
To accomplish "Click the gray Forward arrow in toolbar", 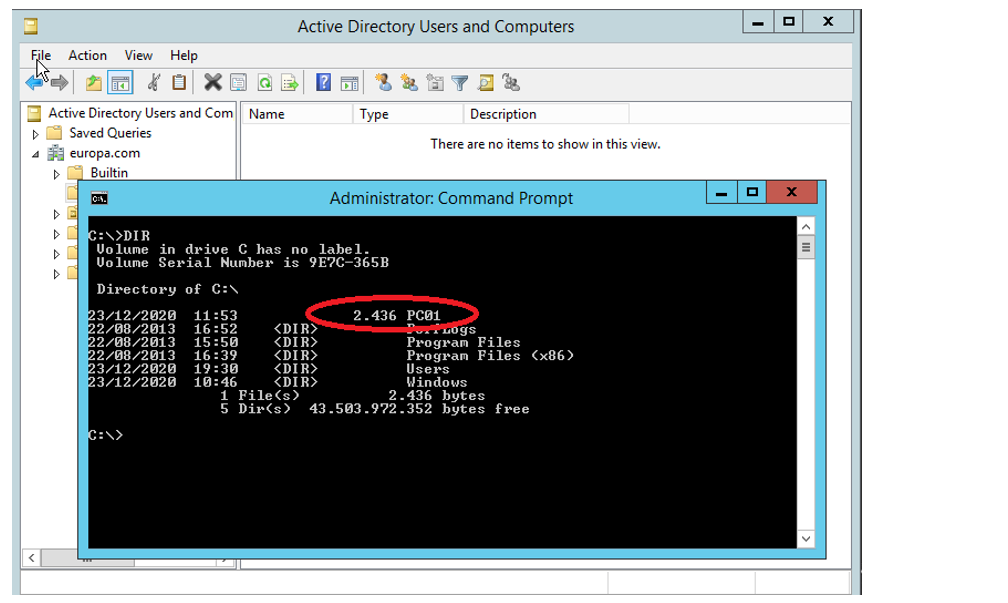I will [59, 83].
